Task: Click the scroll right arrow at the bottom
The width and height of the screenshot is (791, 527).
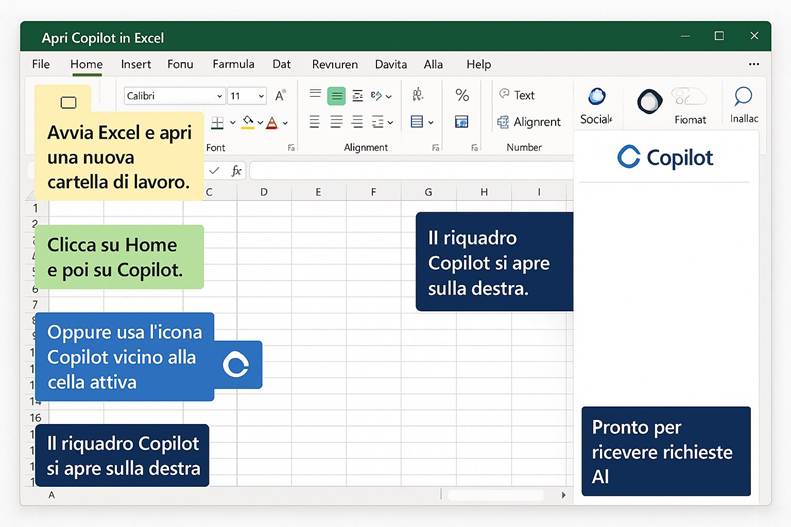Action: pyautogui.click(x=563, y=495)
